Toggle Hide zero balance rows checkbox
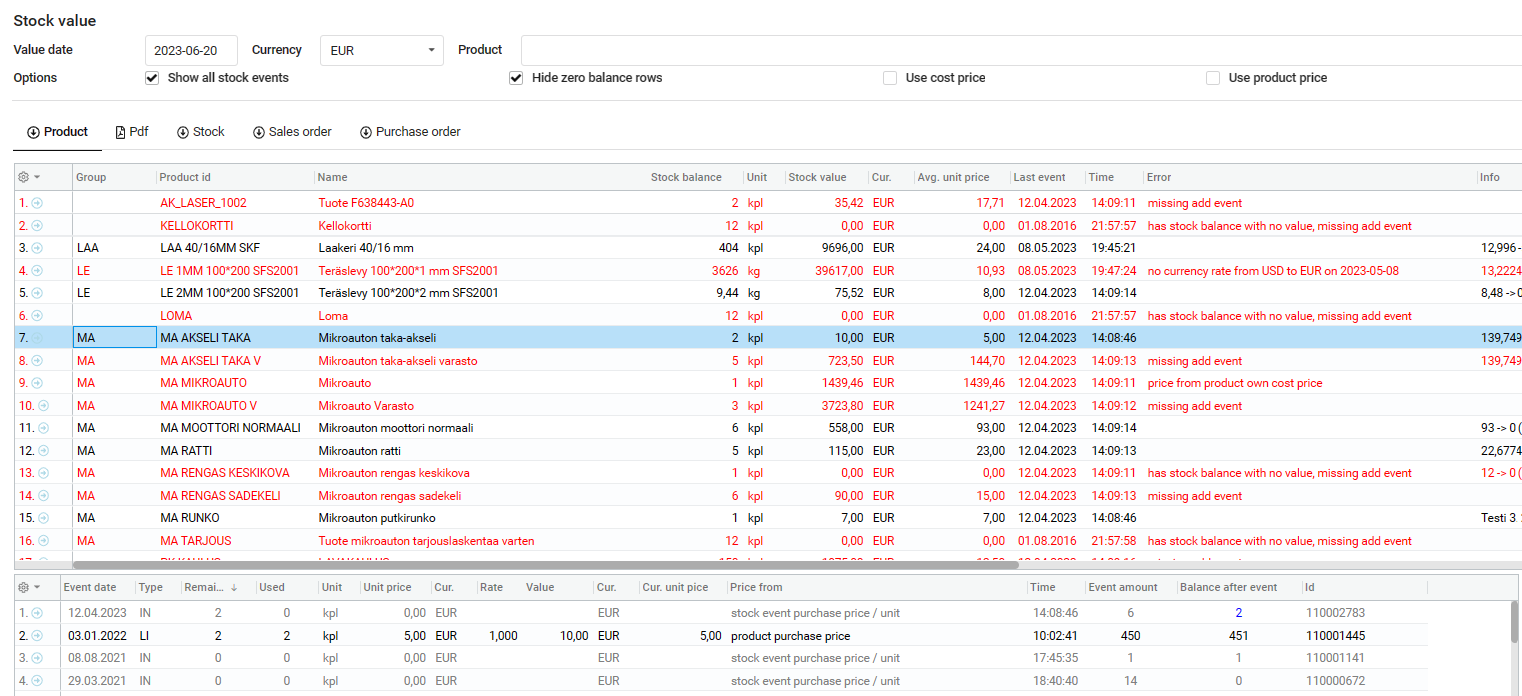Viewport: 1522px width, 696px height. point(516,78)
